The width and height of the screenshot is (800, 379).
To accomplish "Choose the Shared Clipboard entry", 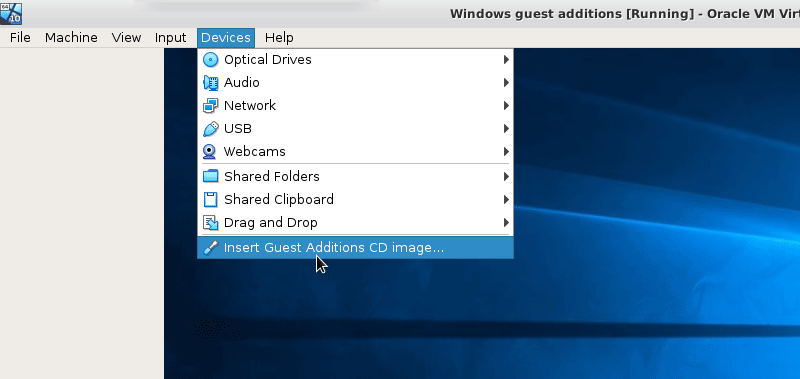I will pos(356,199).
